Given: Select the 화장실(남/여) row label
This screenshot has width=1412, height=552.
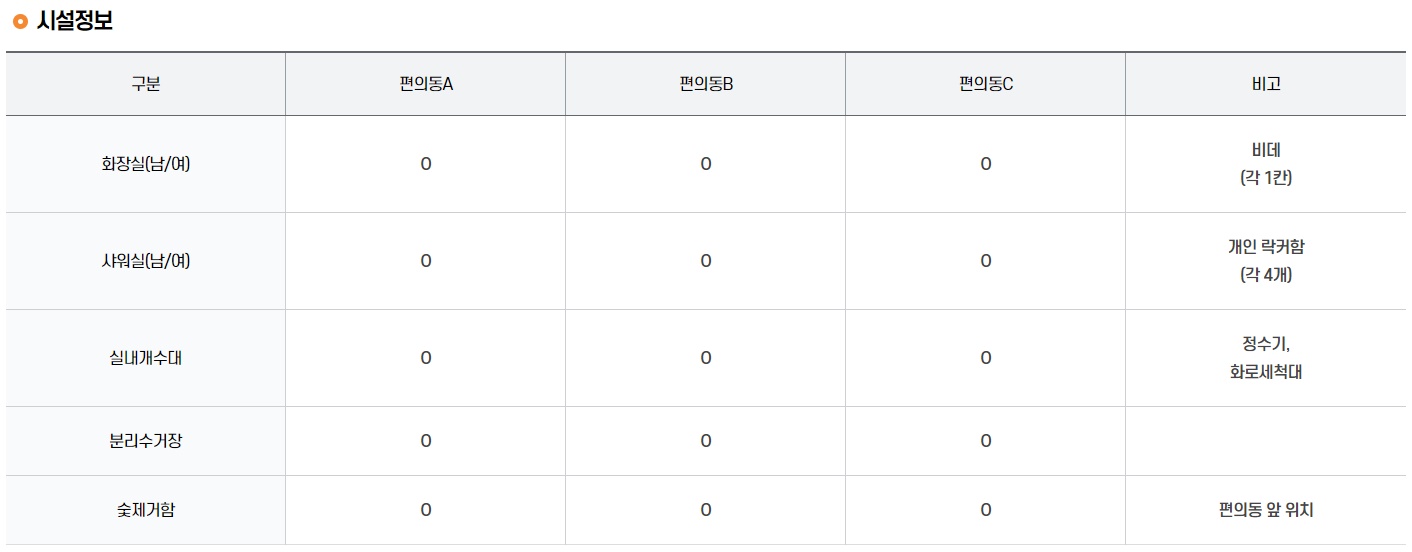Looking at the screenshot, I should (146, 164).
